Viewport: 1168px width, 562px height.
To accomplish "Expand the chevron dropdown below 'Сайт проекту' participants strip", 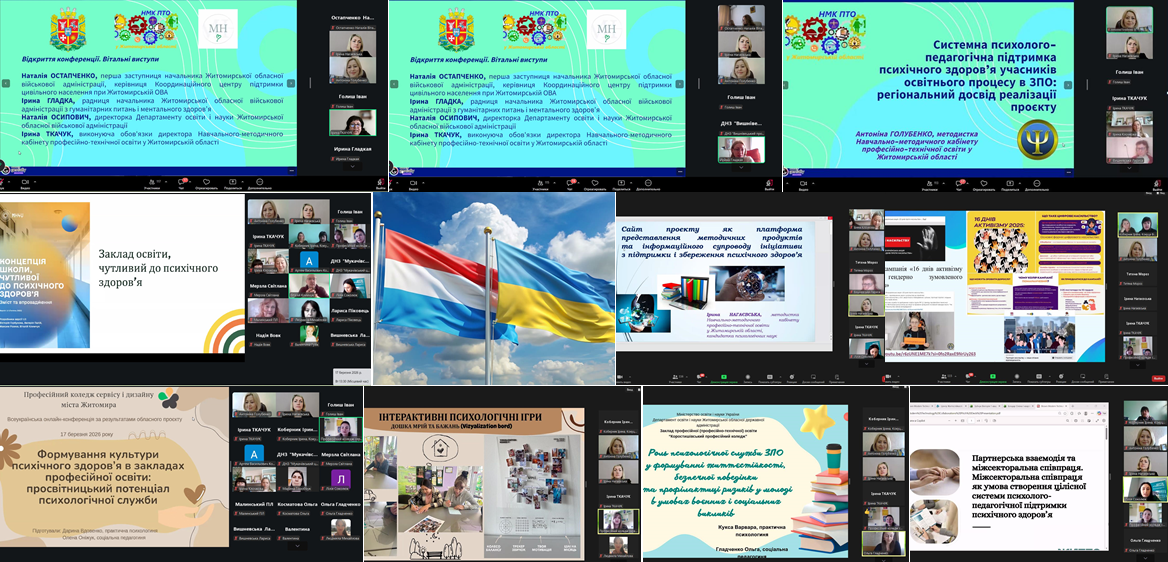I will 866,363.
